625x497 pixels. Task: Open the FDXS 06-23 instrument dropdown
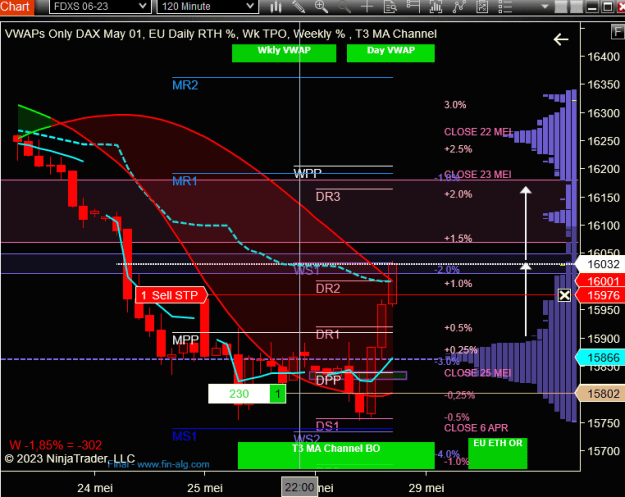click(x=100, y=6)
